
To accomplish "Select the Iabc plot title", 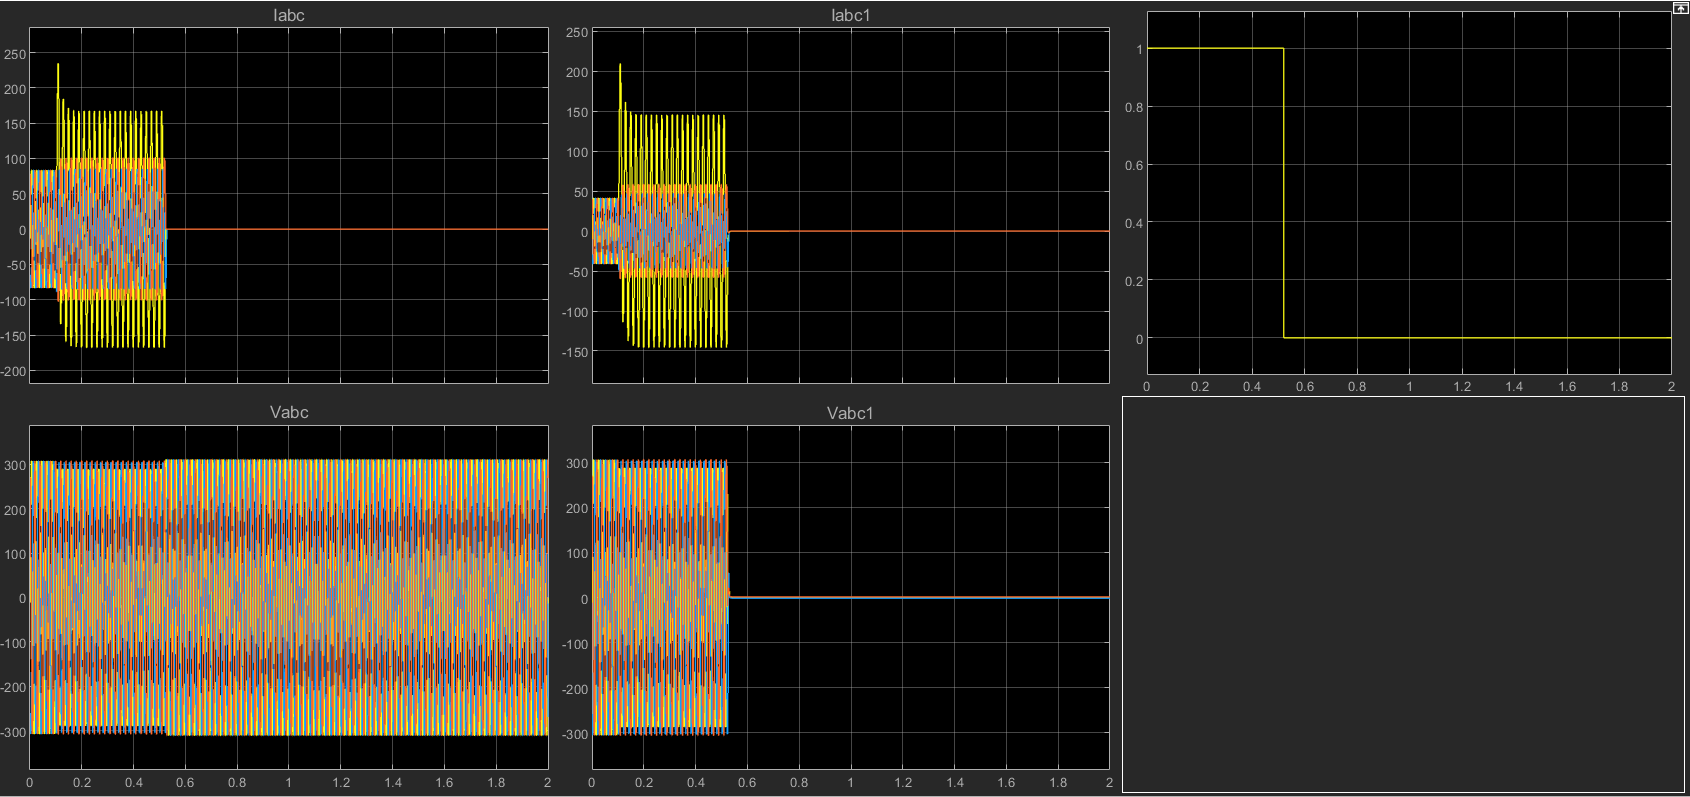I will tap(289, 16).
